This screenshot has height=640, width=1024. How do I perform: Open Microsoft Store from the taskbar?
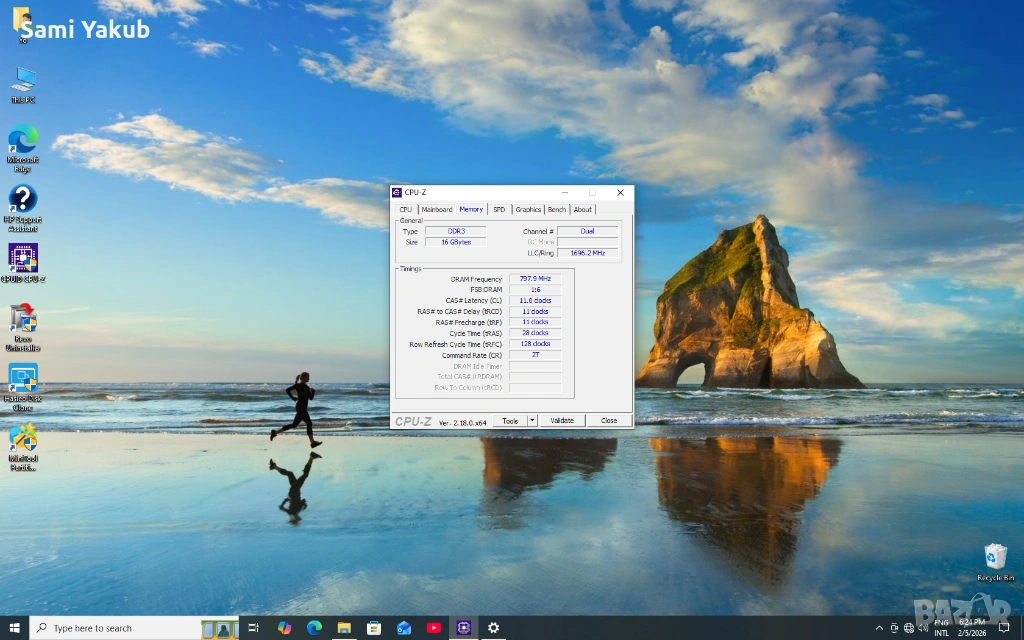coord(374,628)
